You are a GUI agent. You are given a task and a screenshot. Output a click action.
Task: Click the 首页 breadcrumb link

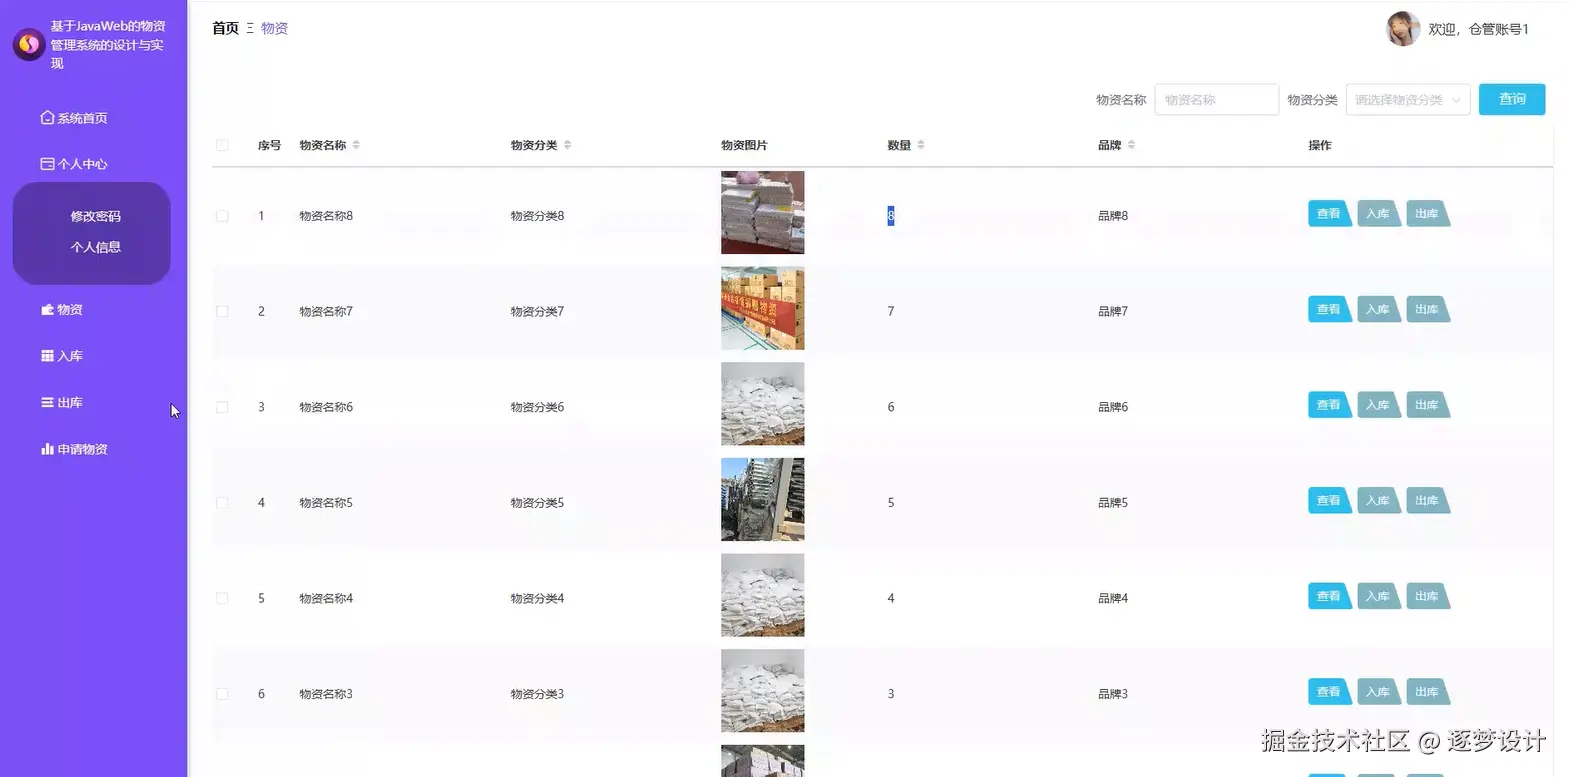point(225,28)
